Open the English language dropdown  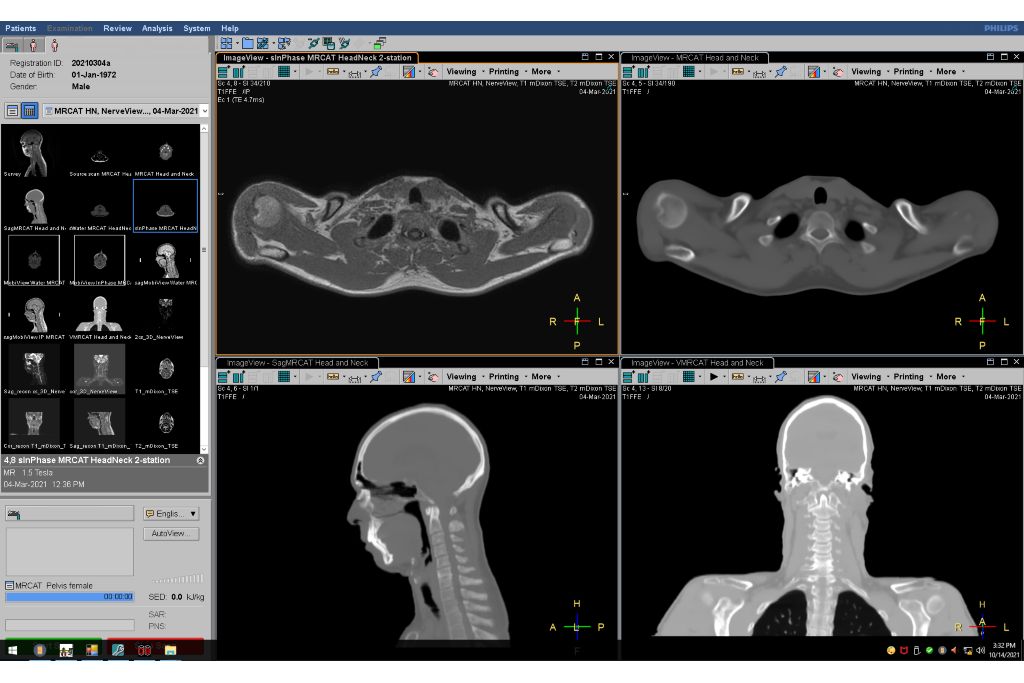171,514
